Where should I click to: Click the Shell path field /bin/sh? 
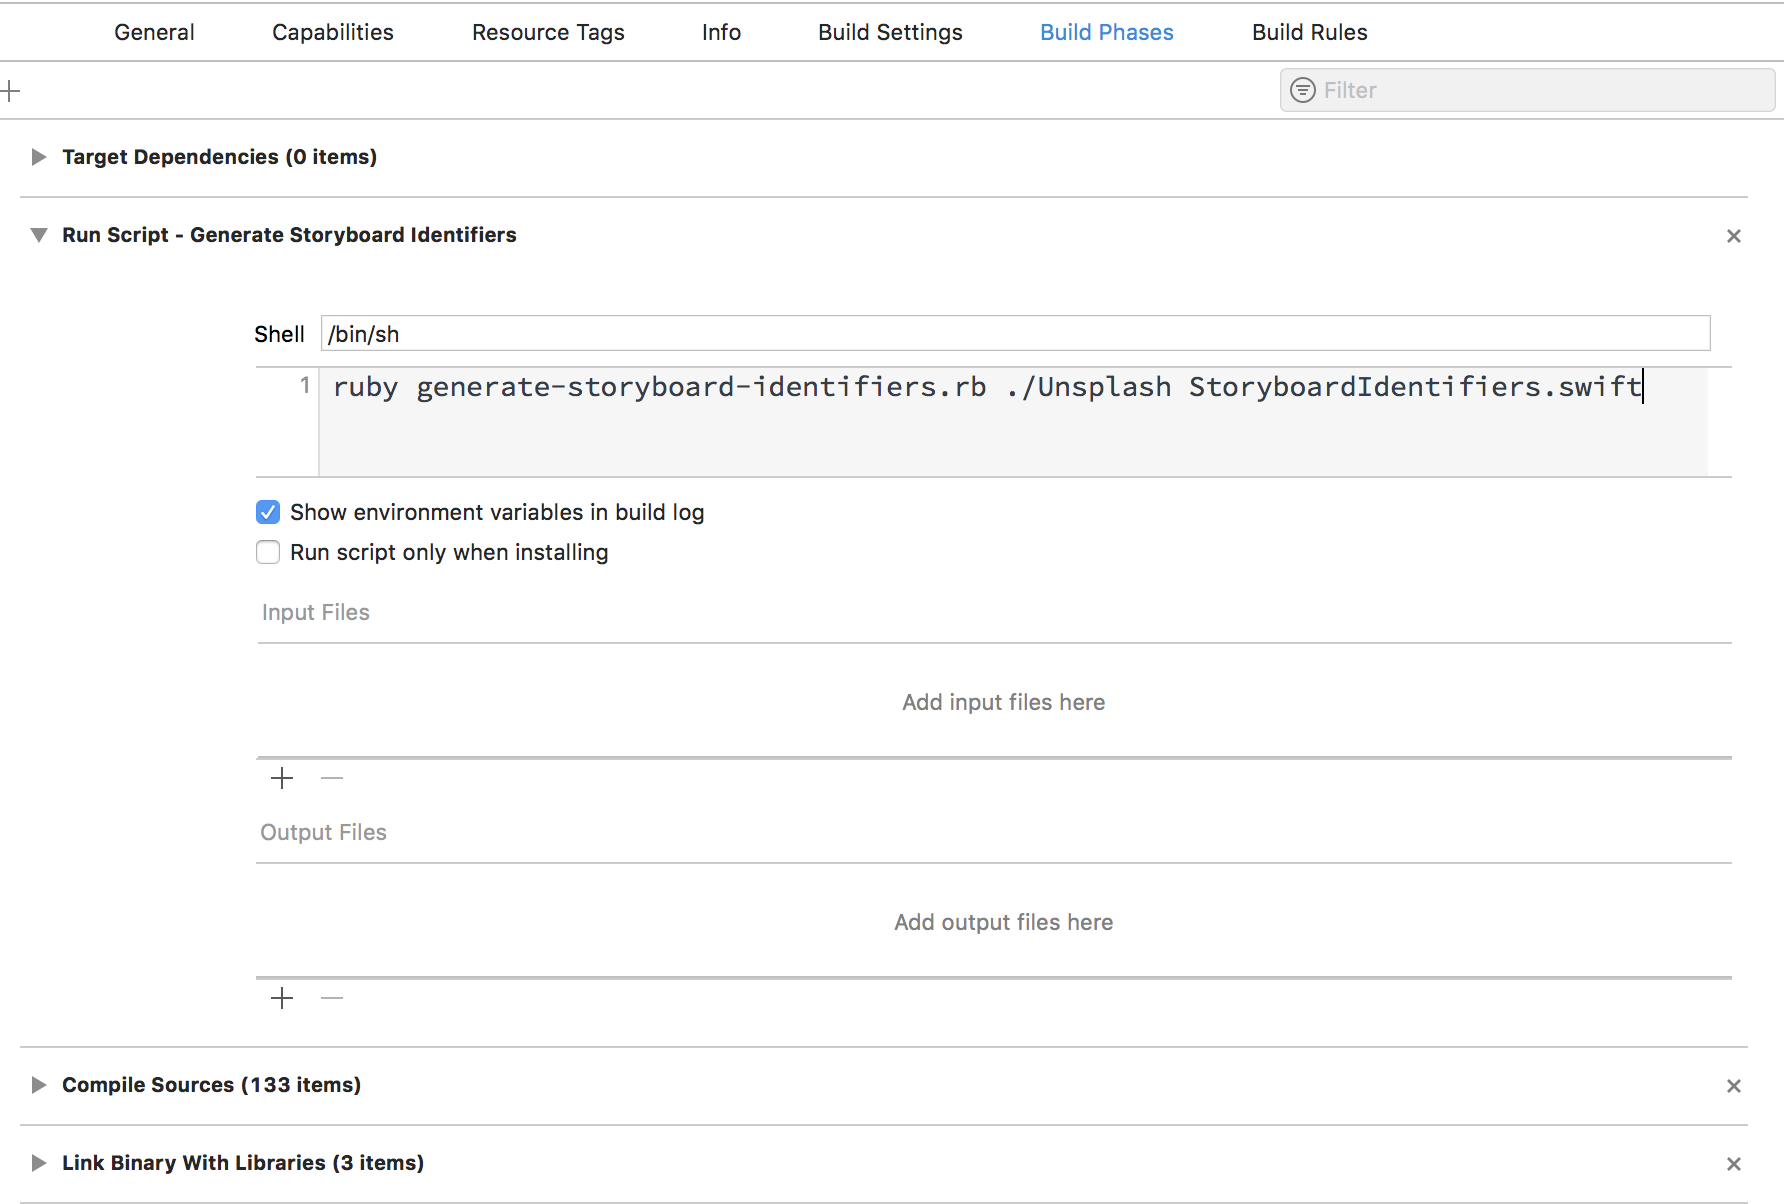[1015, 334]
